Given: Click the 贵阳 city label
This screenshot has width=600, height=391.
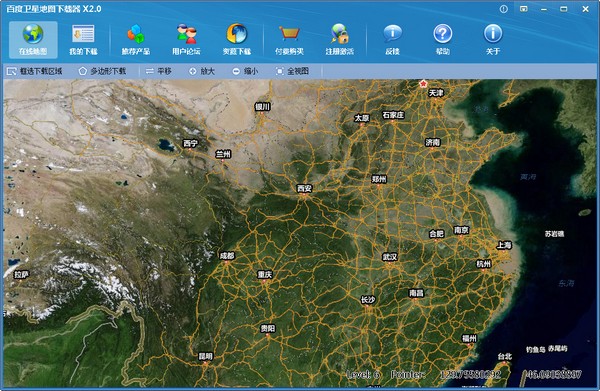Looking at the screenshot, I should [x=267, y=328].
